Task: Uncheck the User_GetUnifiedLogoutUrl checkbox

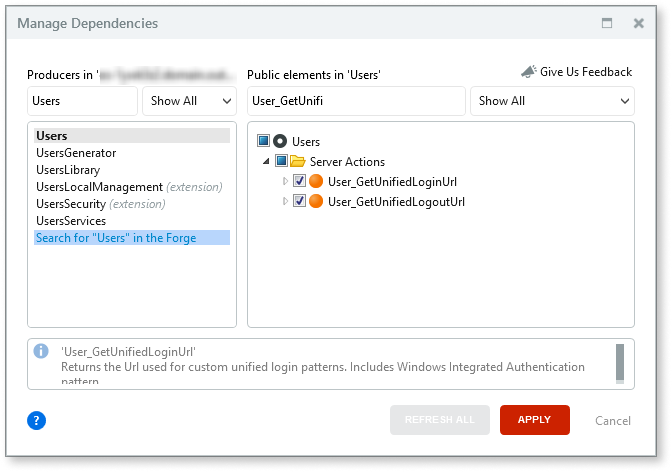Action: [299, 201]
